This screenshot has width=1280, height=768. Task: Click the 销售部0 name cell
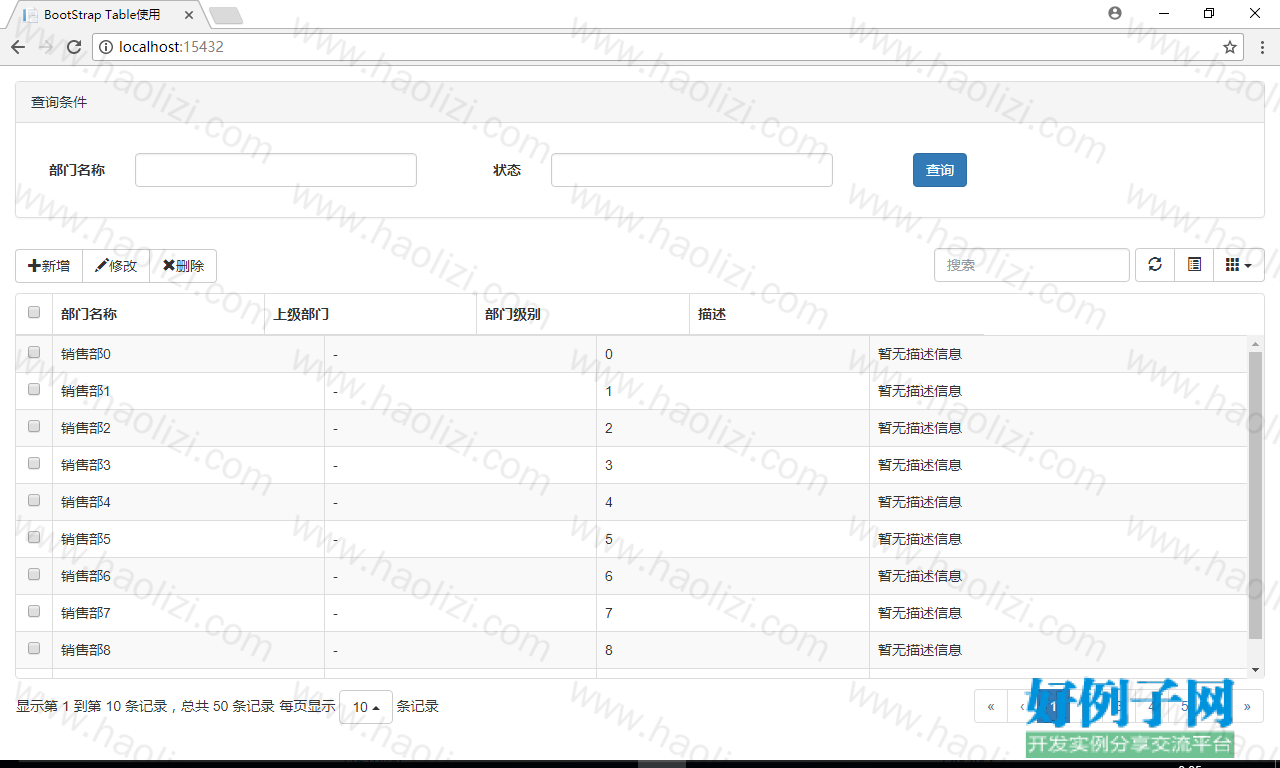pyautogui.click(x=188, y=354)
